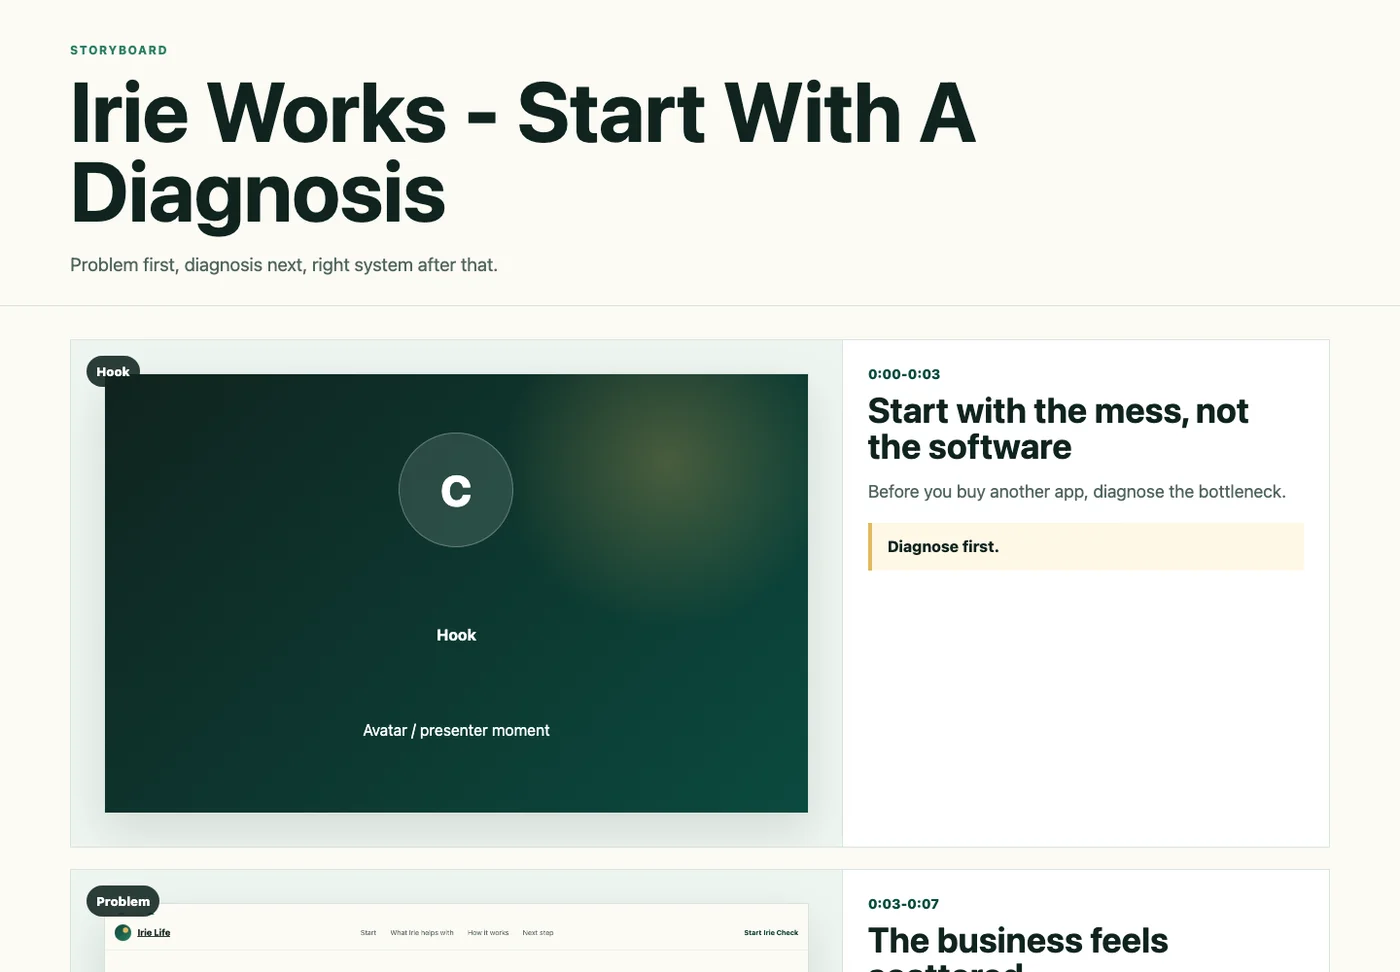Click the 0:03-0:07 timestamp
Viewport: 1400px width, 972px height.
[904, 904]
